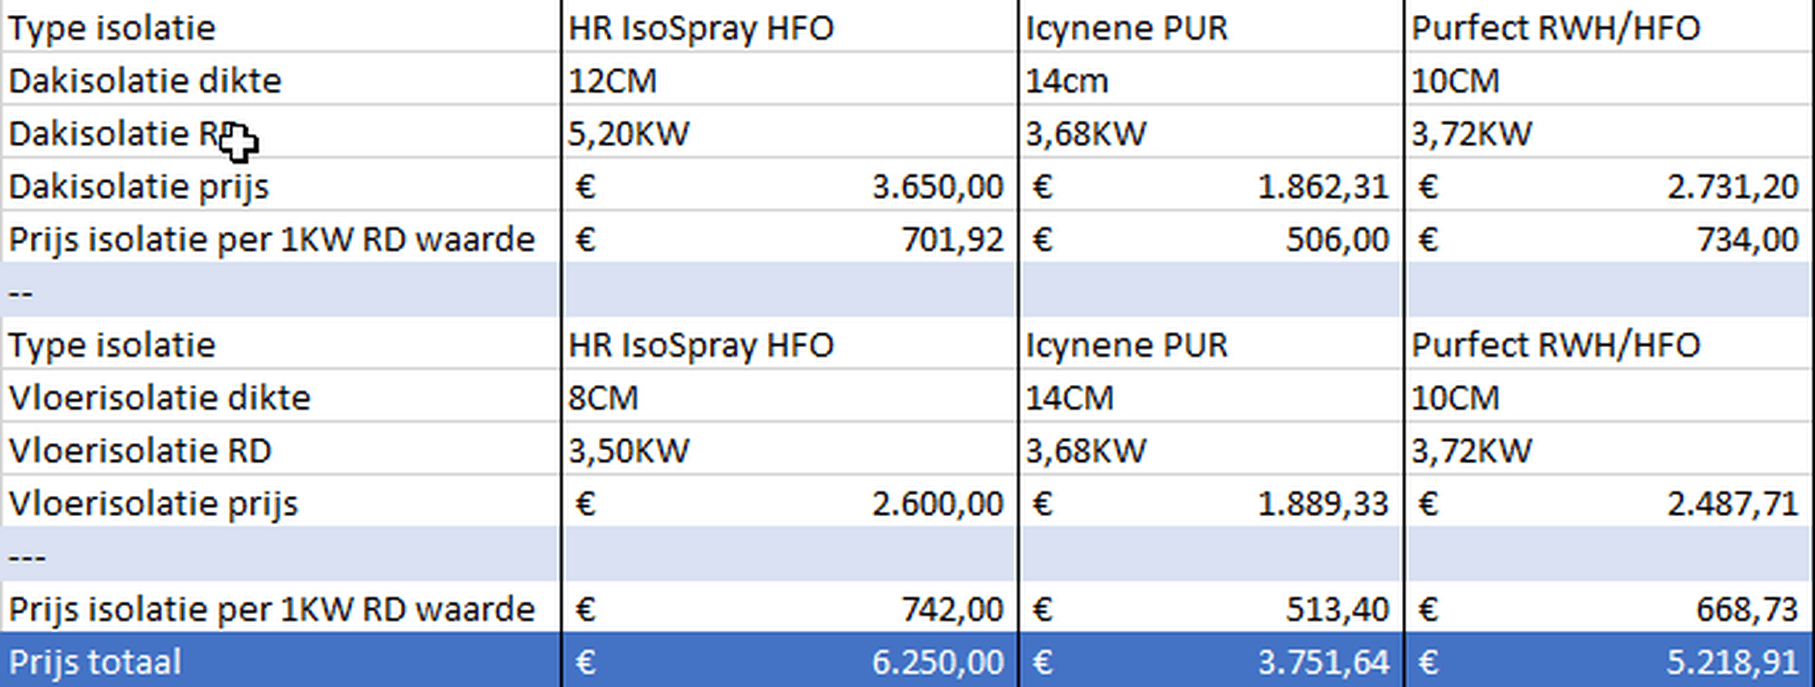
Task: Click the '--' separator label cell
Action: pos(281,291)
